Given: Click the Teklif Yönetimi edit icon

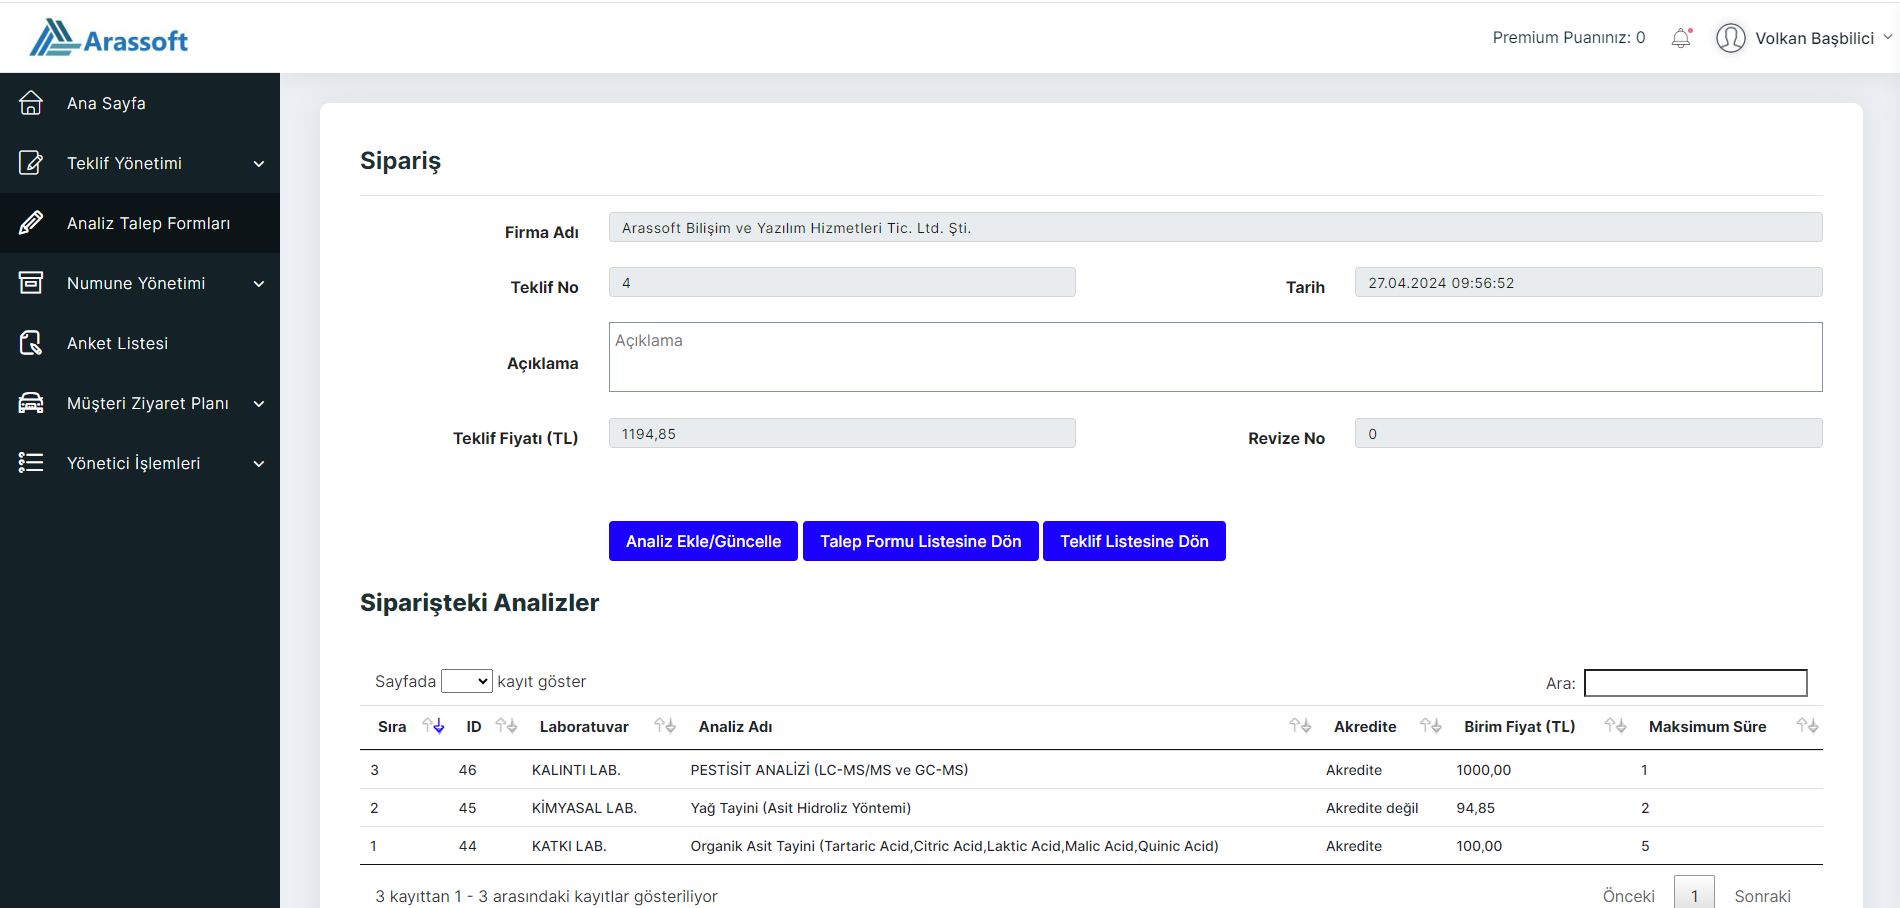Looking at the screenshot, I should click(x=31, y=163).
